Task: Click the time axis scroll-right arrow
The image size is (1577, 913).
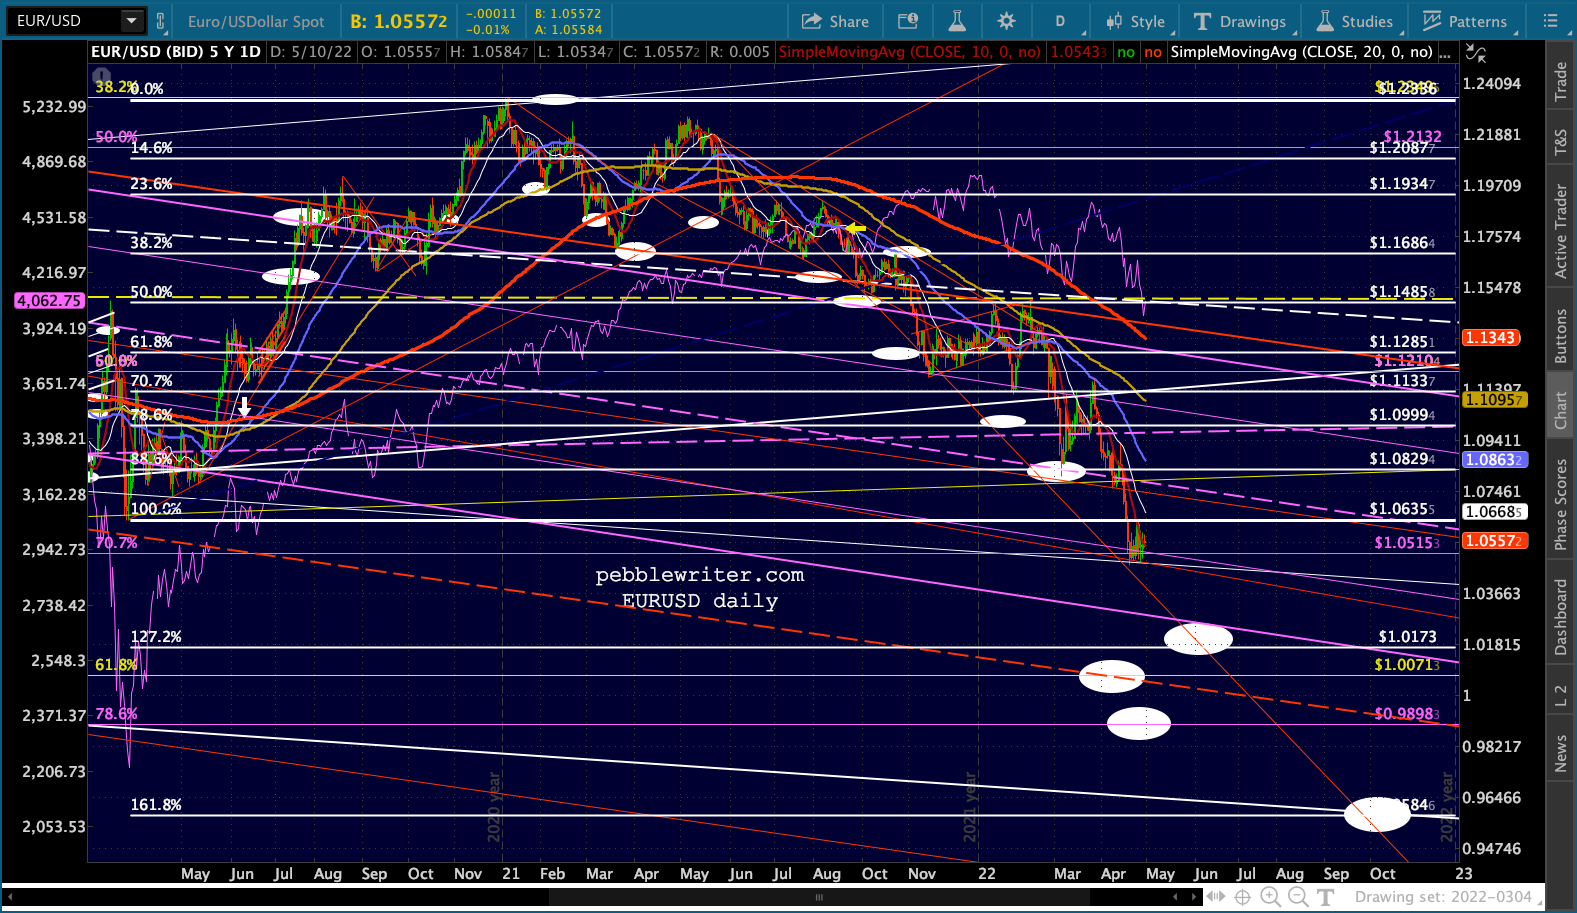Action: point(1195,897)
